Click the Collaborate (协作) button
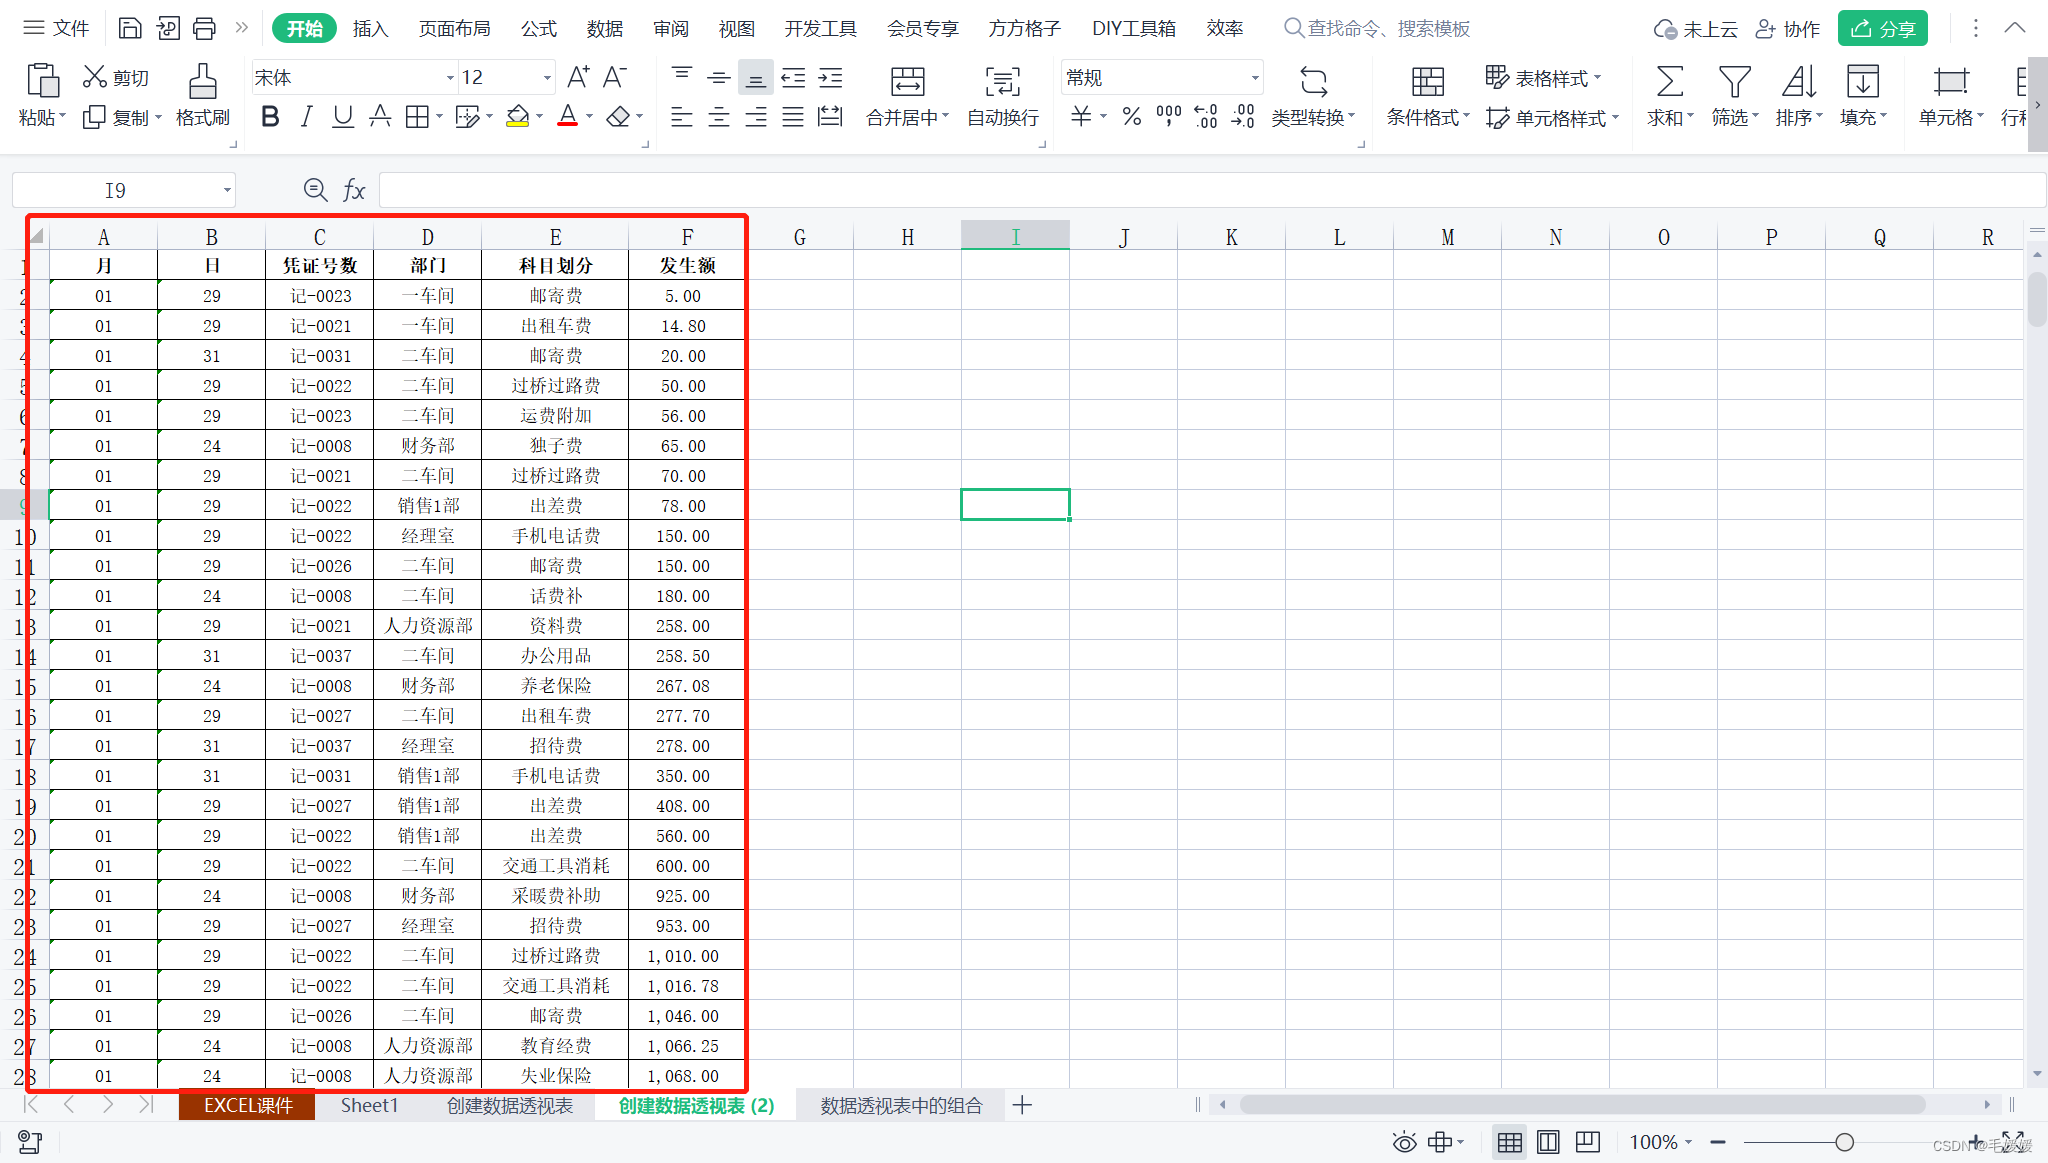 click(x=1788, y=28)
